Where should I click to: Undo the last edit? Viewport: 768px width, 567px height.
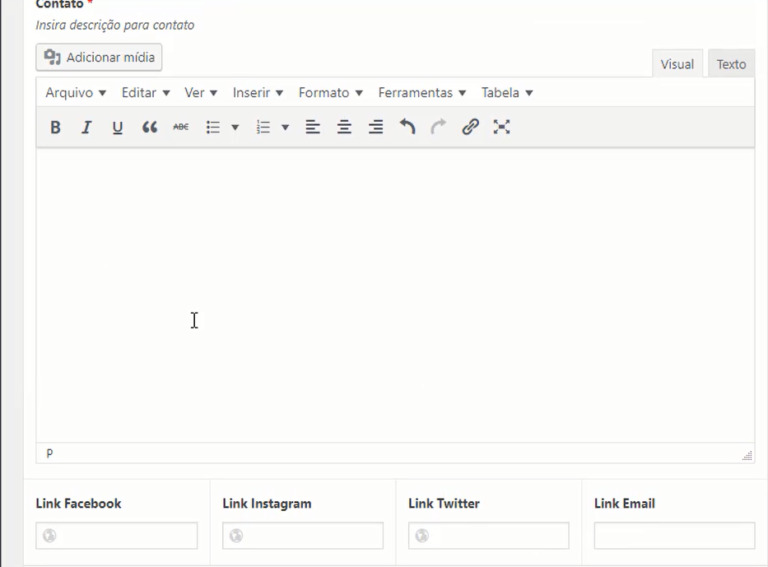click(407, 127)
